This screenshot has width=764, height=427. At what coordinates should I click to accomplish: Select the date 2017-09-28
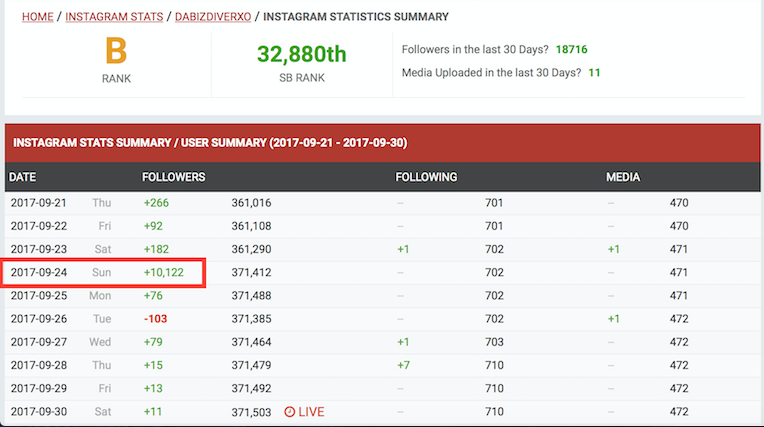[38, 365]
